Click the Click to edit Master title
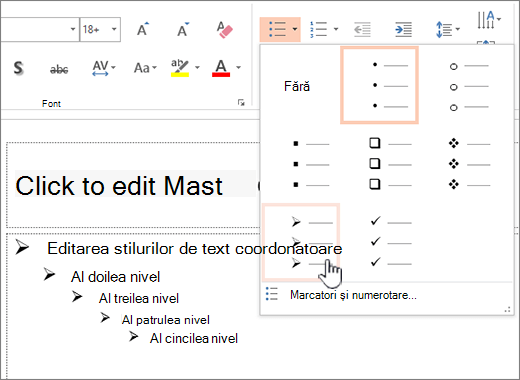Screen dimensions: 520x380 coord(119,186)
